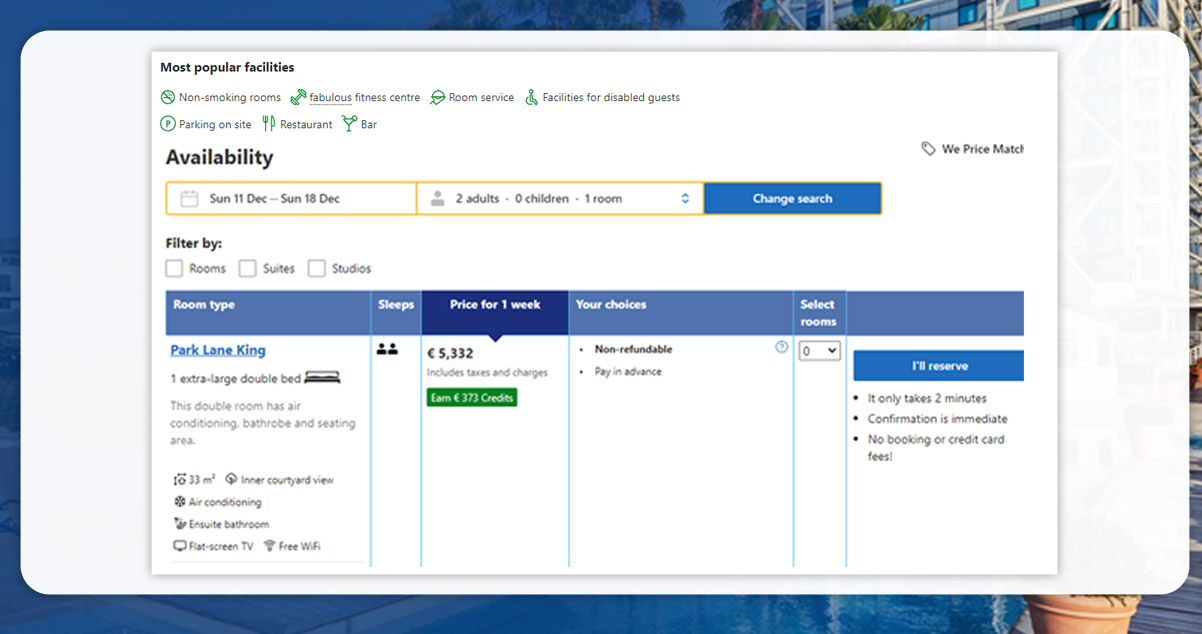Image resolution: width=1202 pixels, height=634 pixels.
Task: Click the Flat-screen TV icon
Action: pos(180,546)
